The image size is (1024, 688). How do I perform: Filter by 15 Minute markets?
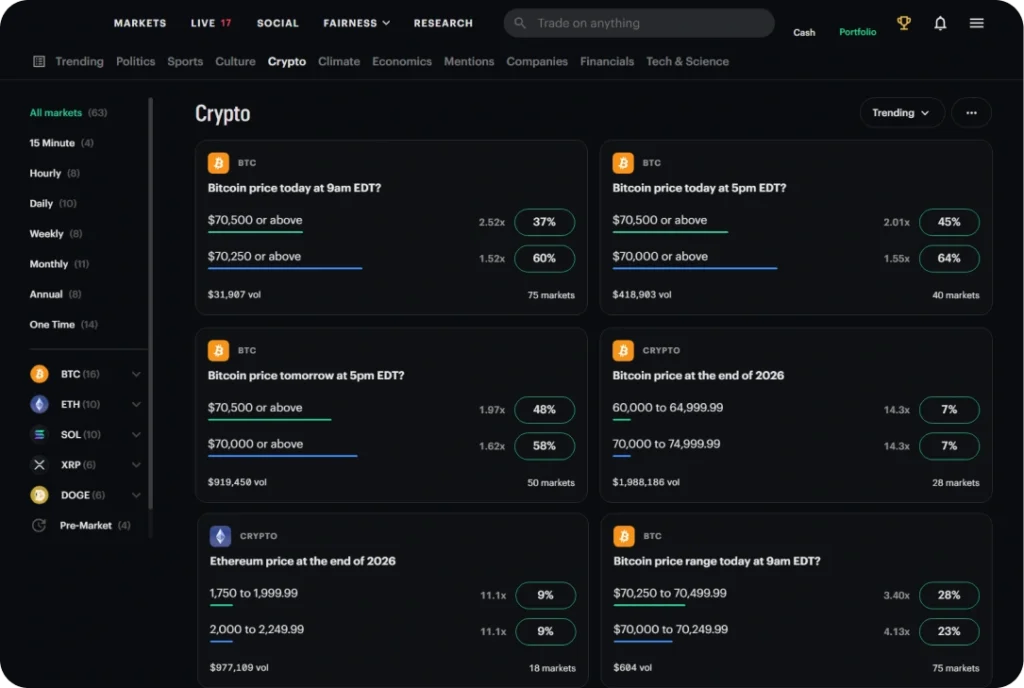61,143
